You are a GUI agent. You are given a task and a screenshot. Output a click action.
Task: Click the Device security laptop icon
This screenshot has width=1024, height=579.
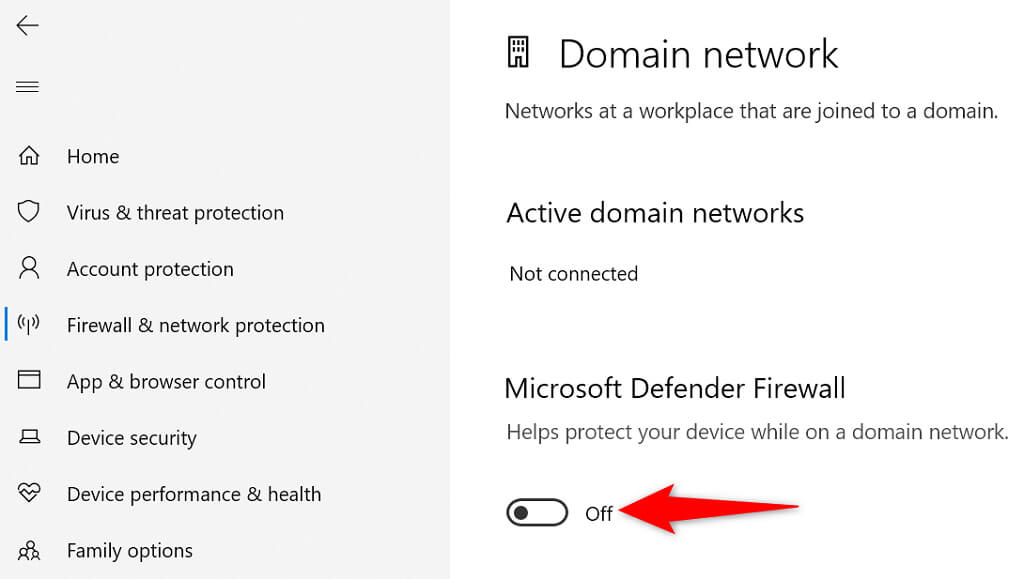29,437
